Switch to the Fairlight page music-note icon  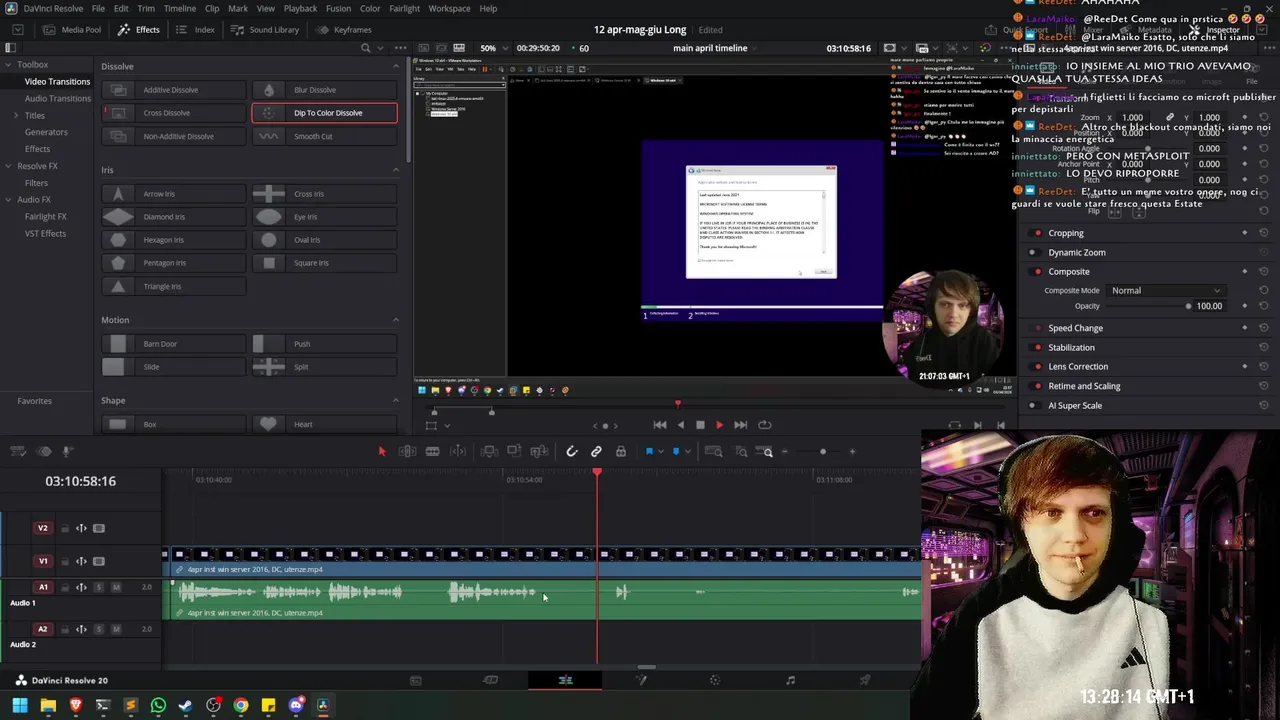pyautogui.click(x=790, y=680)
